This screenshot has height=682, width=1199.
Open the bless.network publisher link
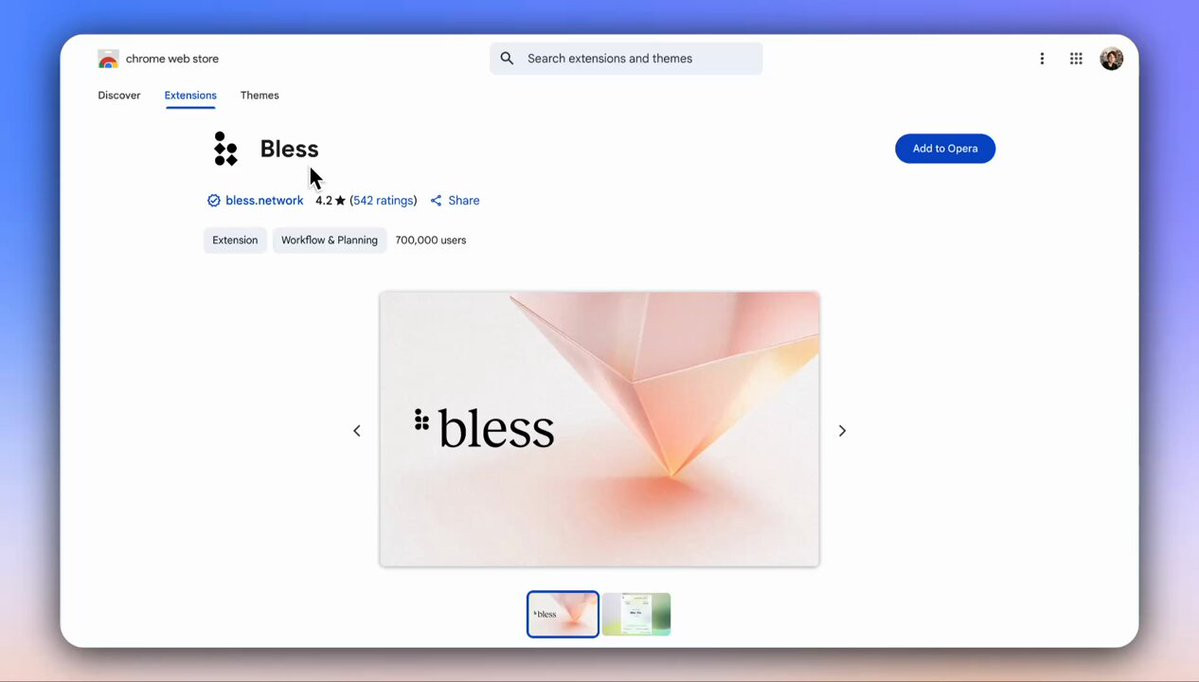tap(265, 200)
